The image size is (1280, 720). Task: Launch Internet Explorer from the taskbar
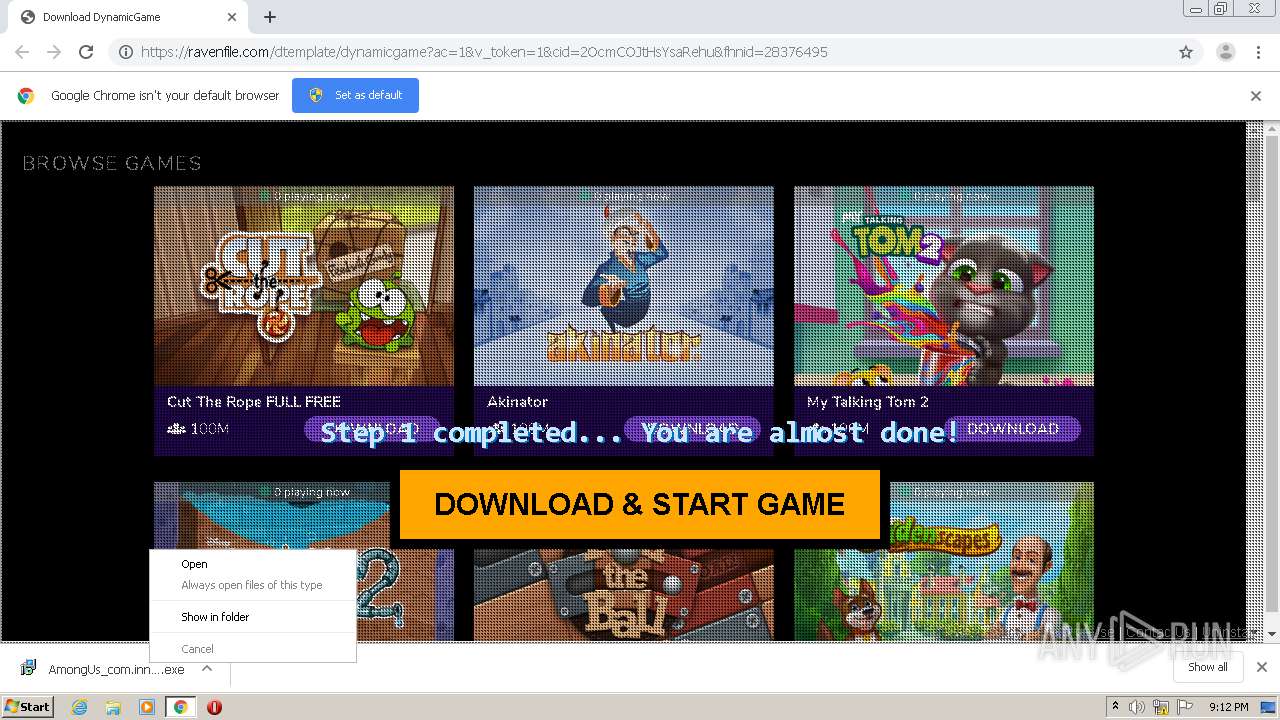click(80, 707)
